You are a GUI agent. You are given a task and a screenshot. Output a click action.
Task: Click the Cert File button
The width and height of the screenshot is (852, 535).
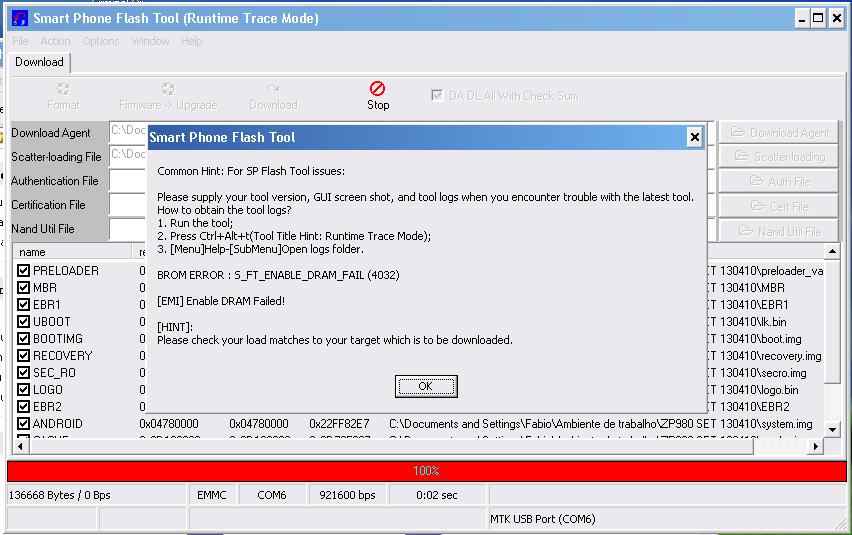click(x=779, y=206)
